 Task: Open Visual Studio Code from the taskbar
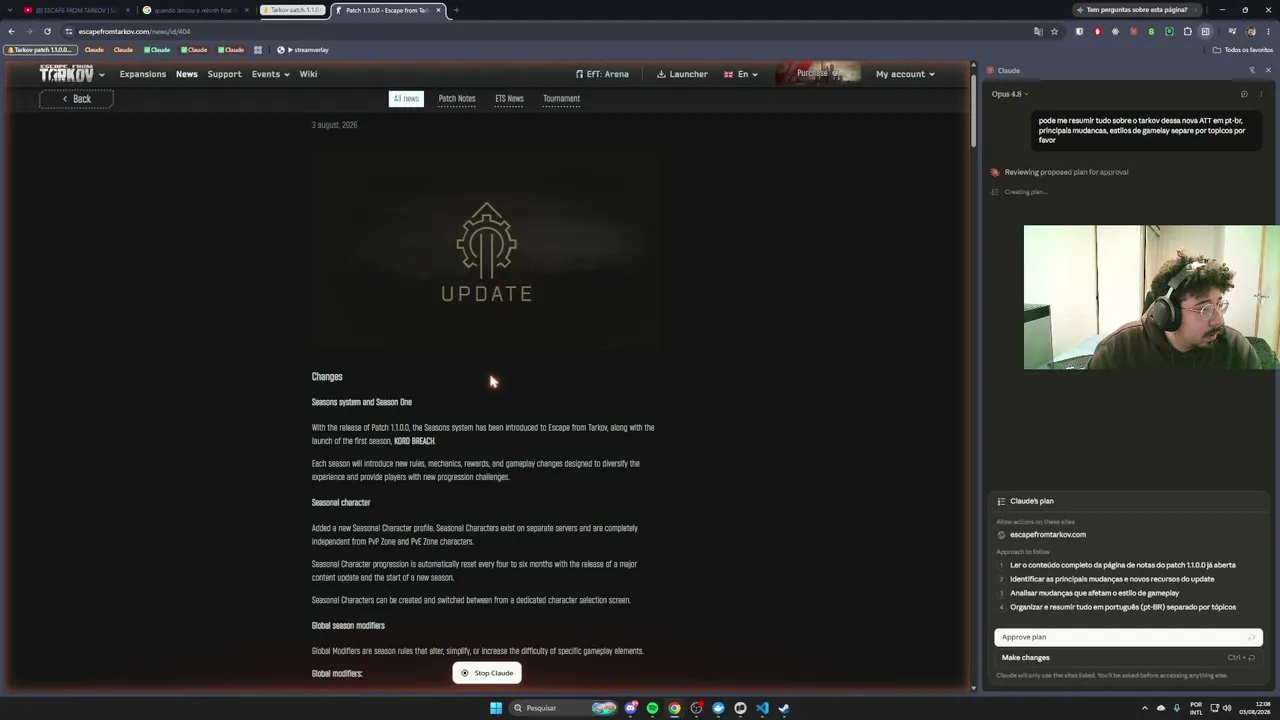[x=762, y=708]
